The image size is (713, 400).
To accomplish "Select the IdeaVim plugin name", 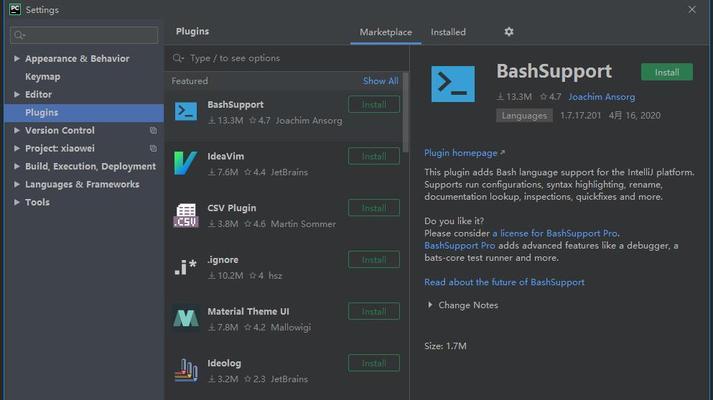I will [226, 156].
